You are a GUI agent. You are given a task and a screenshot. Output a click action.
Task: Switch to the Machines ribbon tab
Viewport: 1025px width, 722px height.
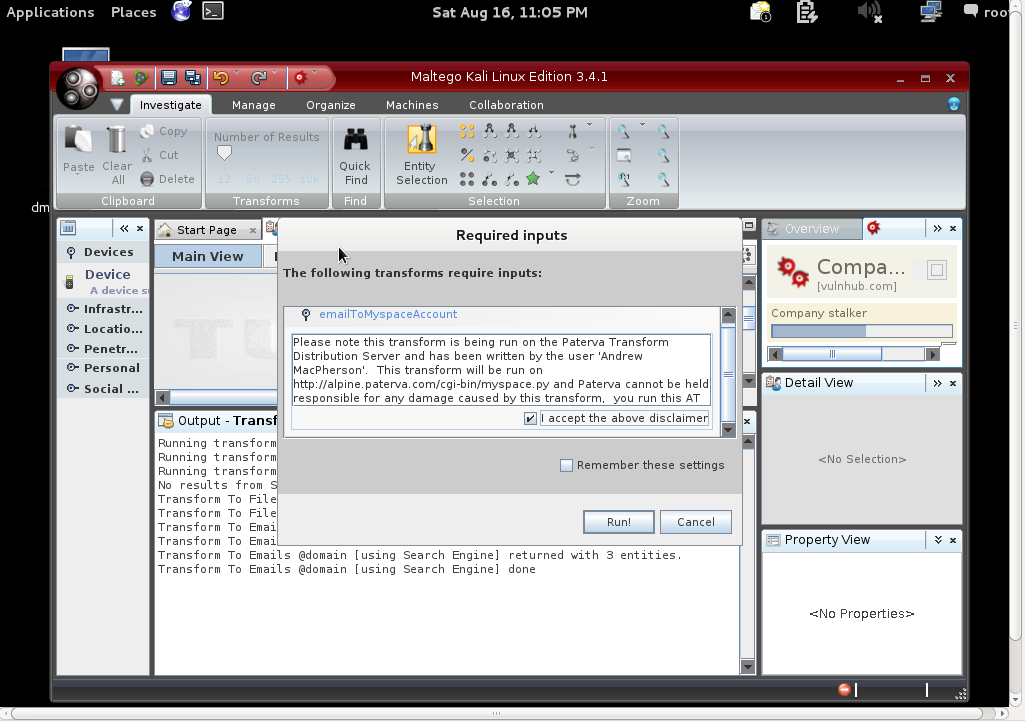tap(412, 105)
